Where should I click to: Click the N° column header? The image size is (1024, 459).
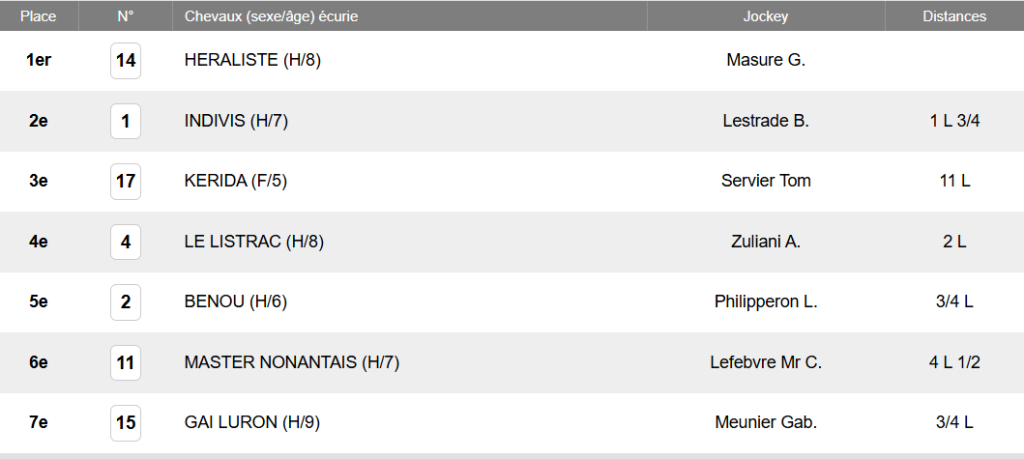125,16
